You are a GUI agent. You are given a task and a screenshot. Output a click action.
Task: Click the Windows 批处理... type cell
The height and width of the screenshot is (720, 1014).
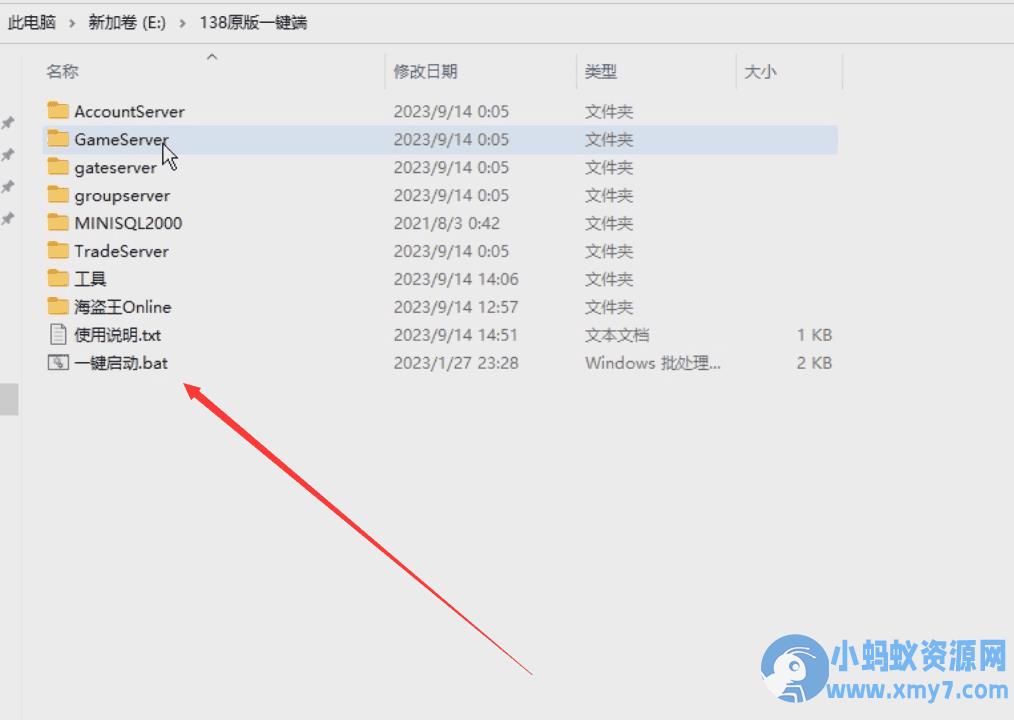point(653,362)
